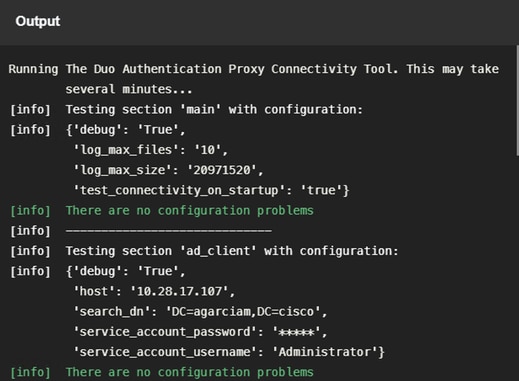Click the 'several minutes...' text line
The width and height of the screenshot is (519, 381).
(129, 89)
